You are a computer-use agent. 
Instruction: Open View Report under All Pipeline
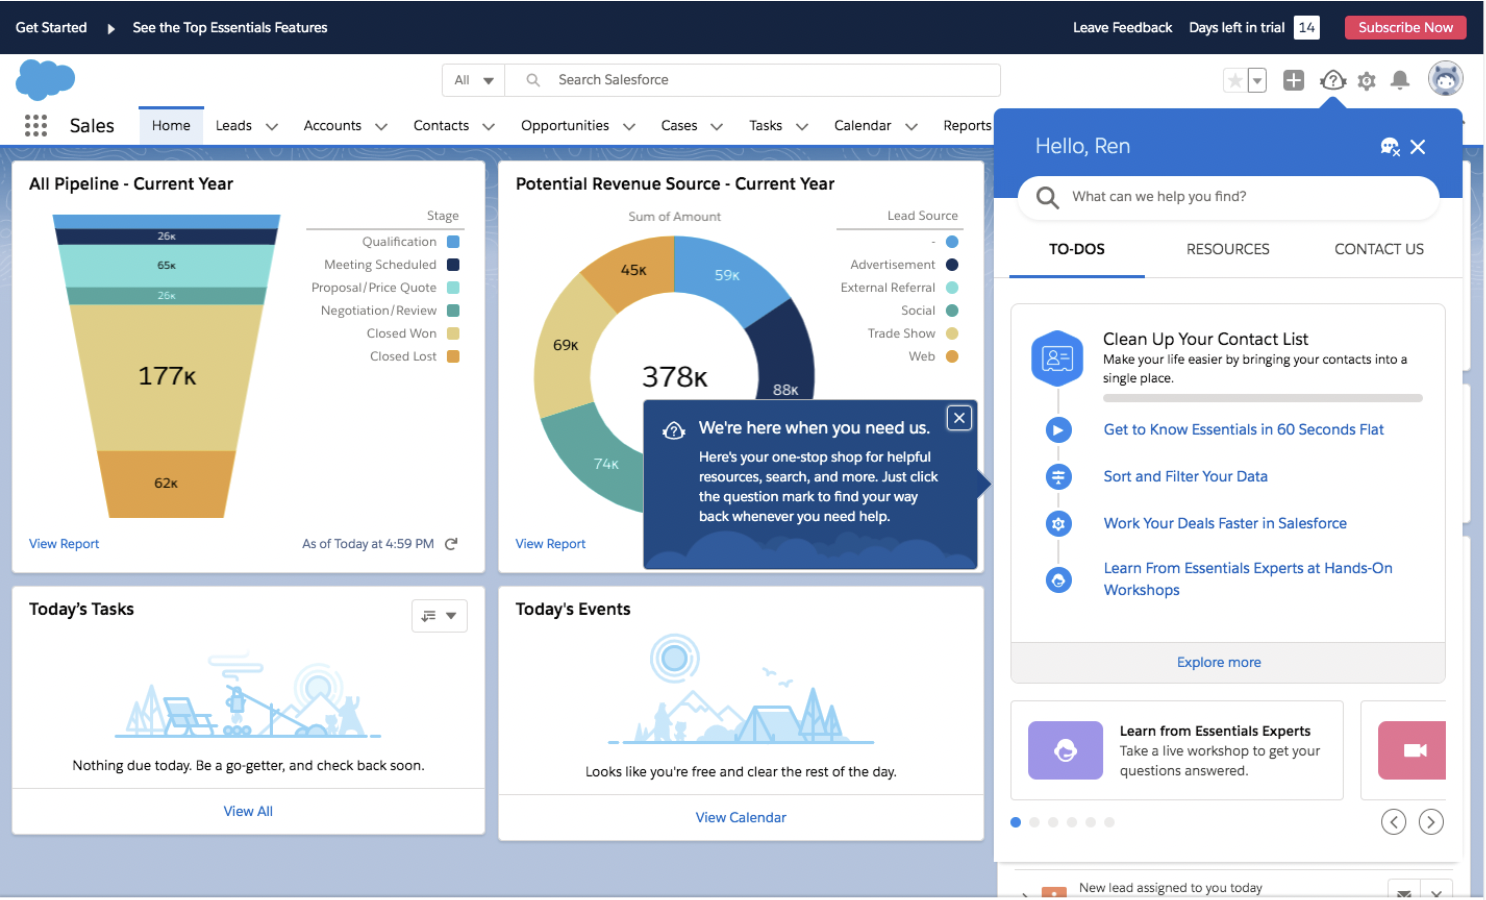[64, 544]
